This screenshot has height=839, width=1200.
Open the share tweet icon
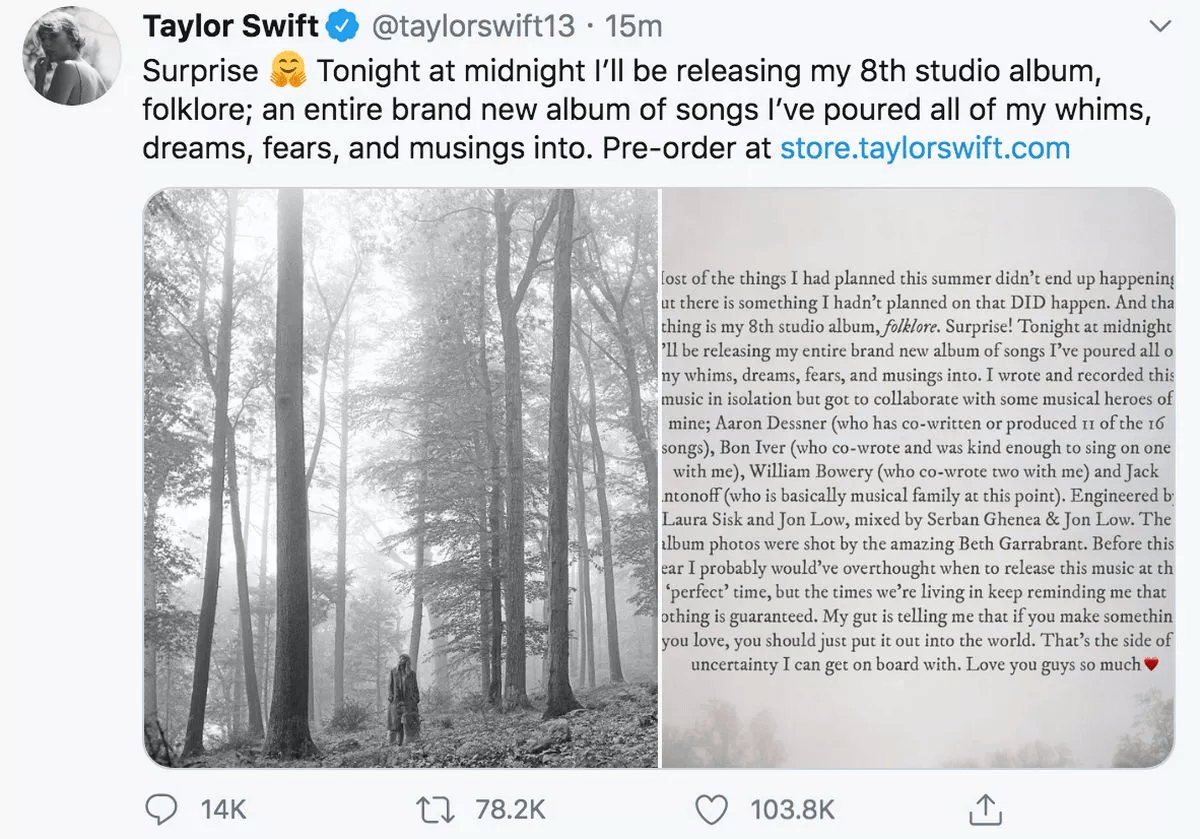pos(985,808)
